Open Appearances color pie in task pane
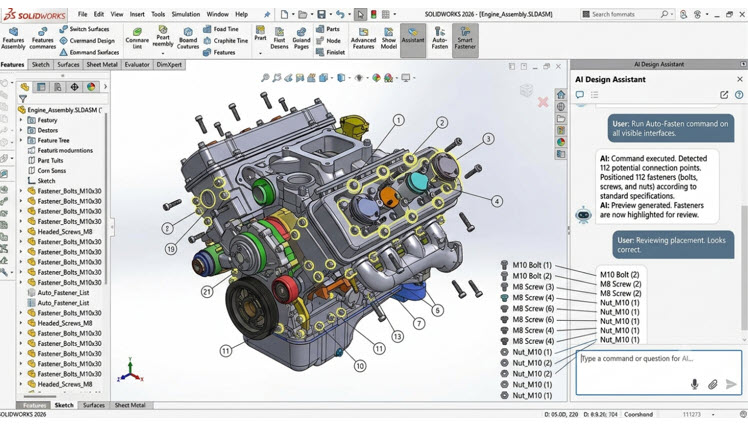 [561, 142]
